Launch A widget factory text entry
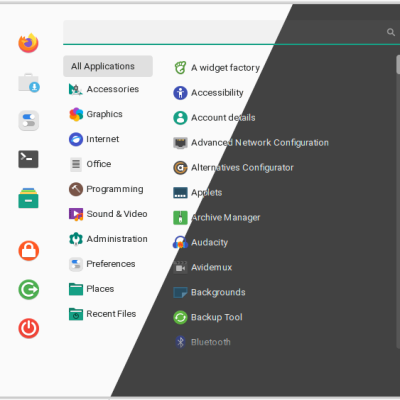 pyautogui.click(x=225, y=68)
